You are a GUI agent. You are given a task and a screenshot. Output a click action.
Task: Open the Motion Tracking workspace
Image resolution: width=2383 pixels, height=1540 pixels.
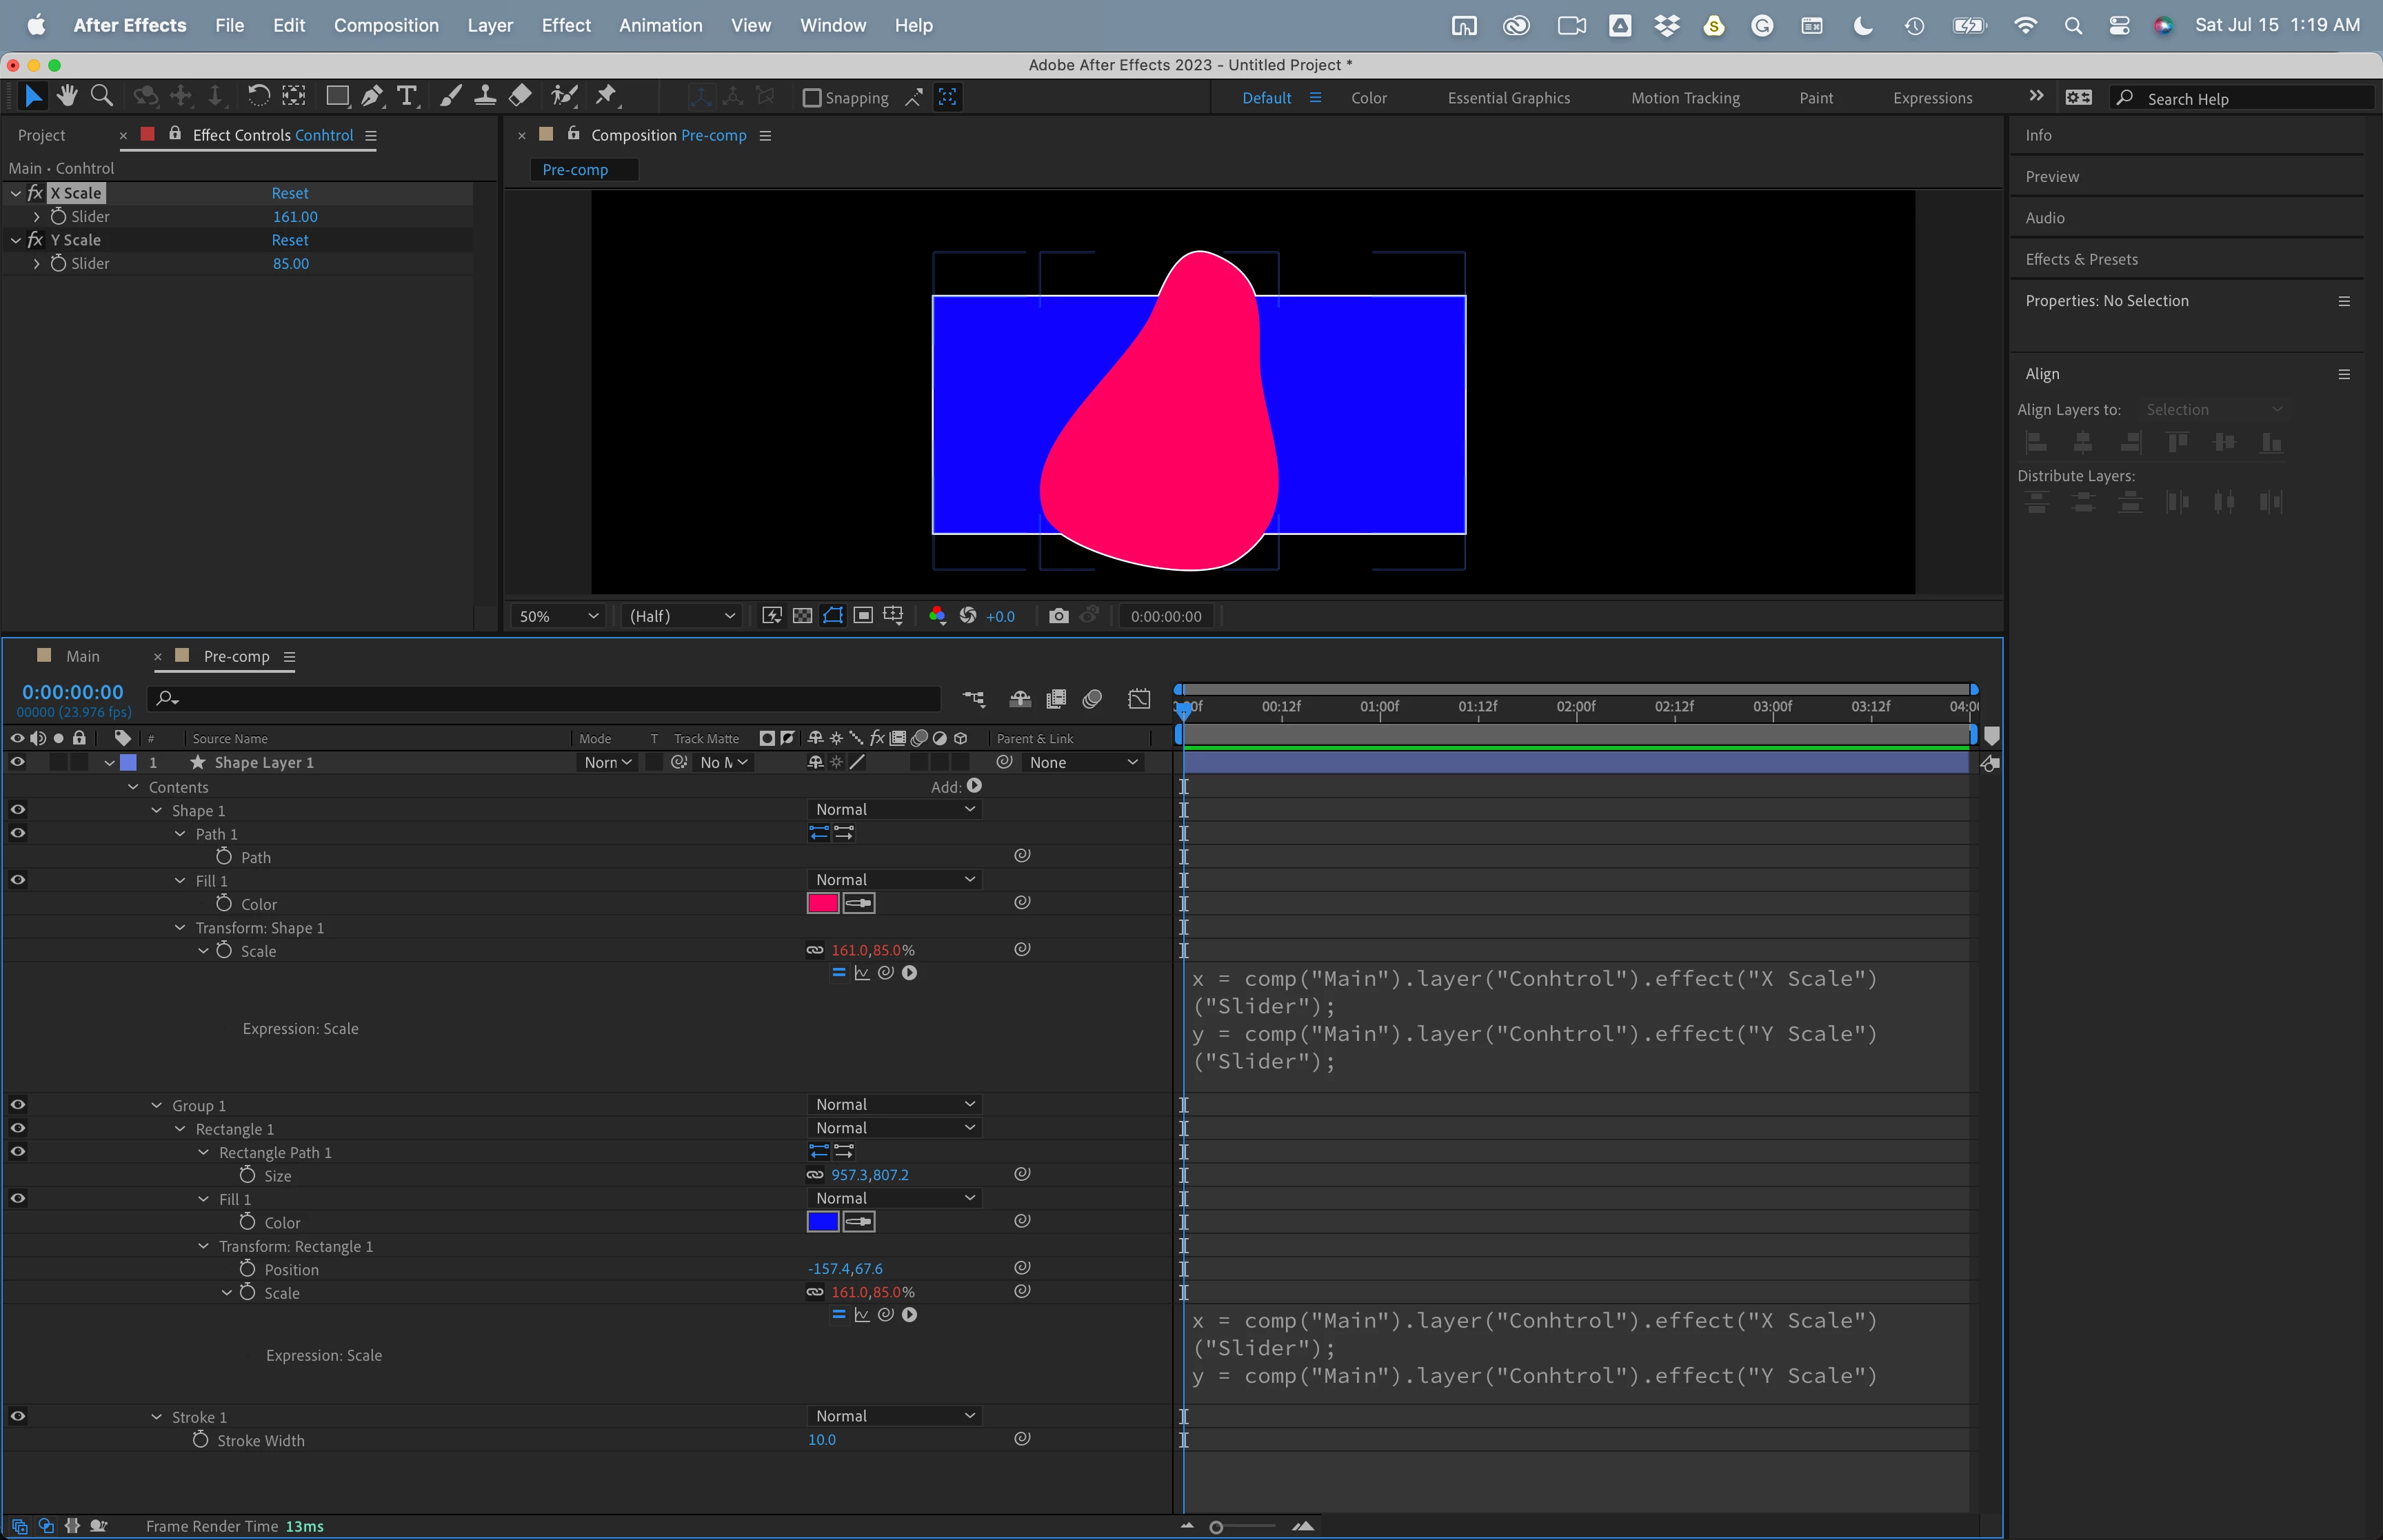click(x=1685, y=98)
